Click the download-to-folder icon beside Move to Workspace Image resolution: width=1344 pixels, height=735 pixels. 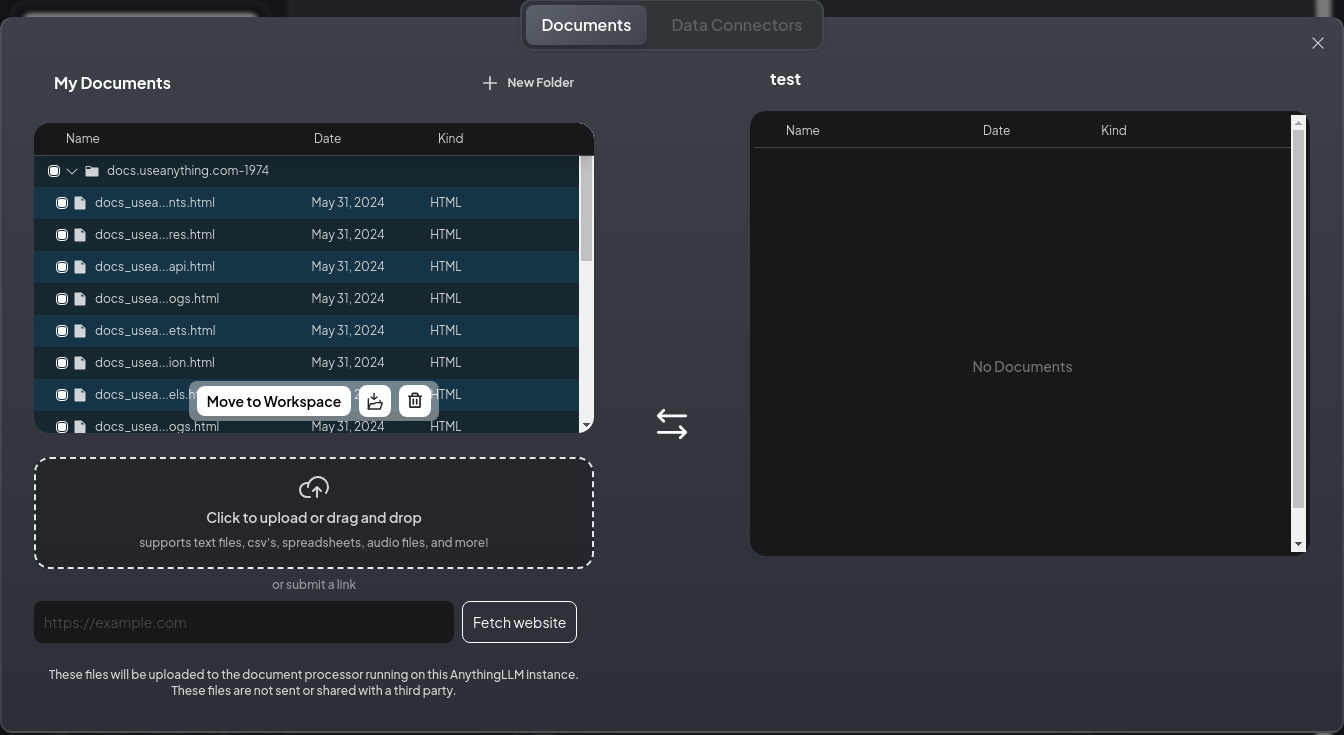point(375,401)
